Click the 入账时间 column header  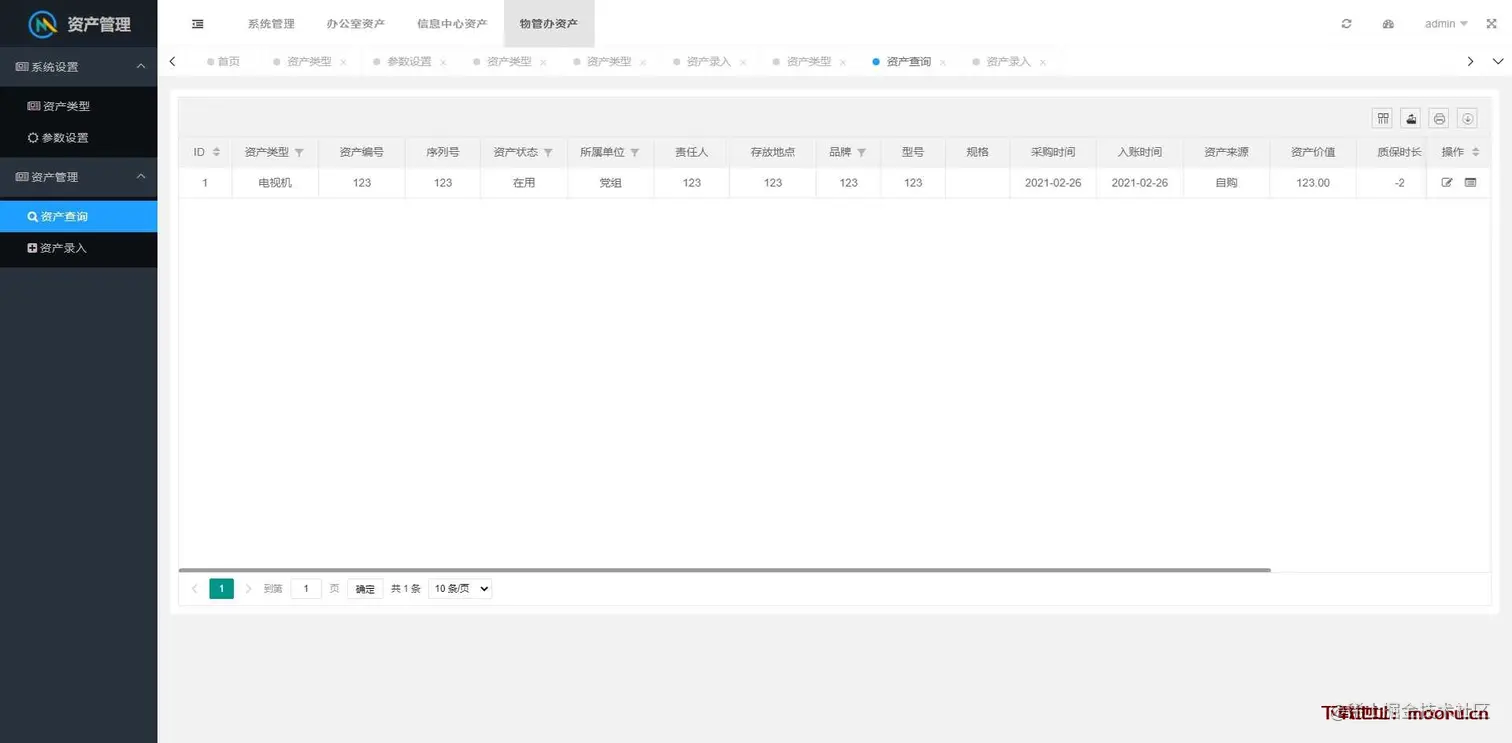click(1140, 152)
